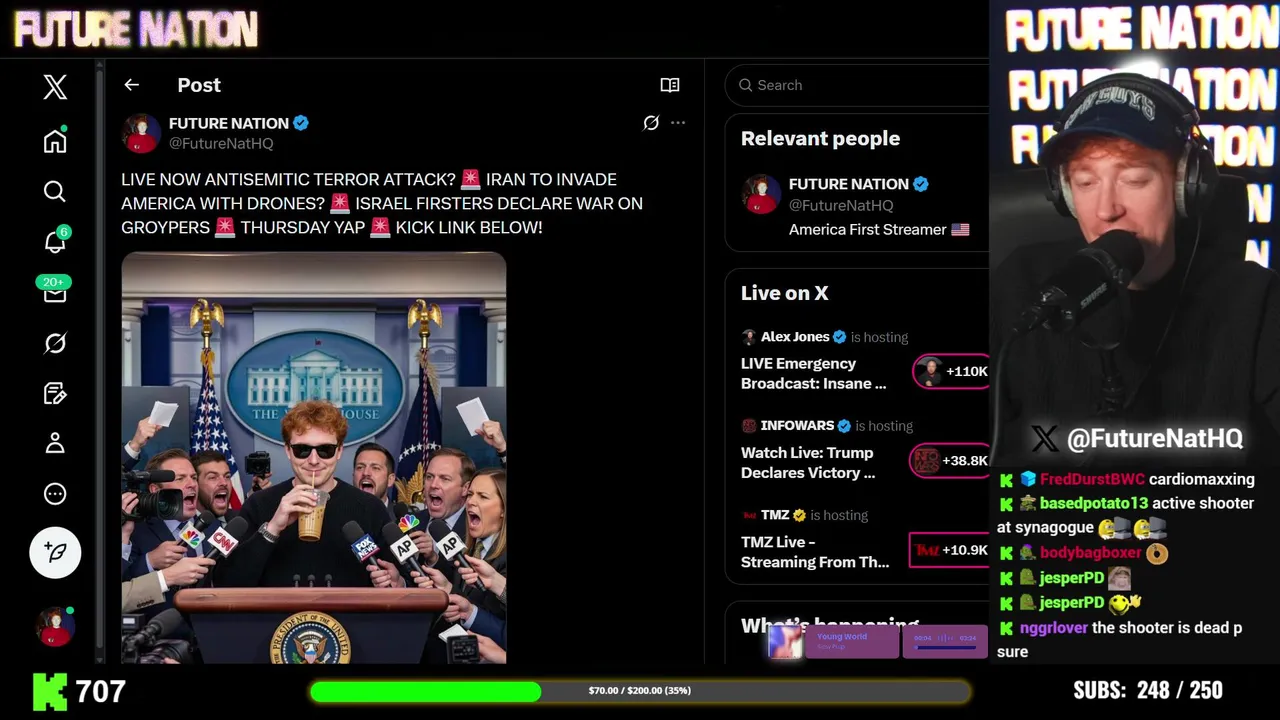Click the compose Post feather button
1280x720 pixels.
click(55, 552)
